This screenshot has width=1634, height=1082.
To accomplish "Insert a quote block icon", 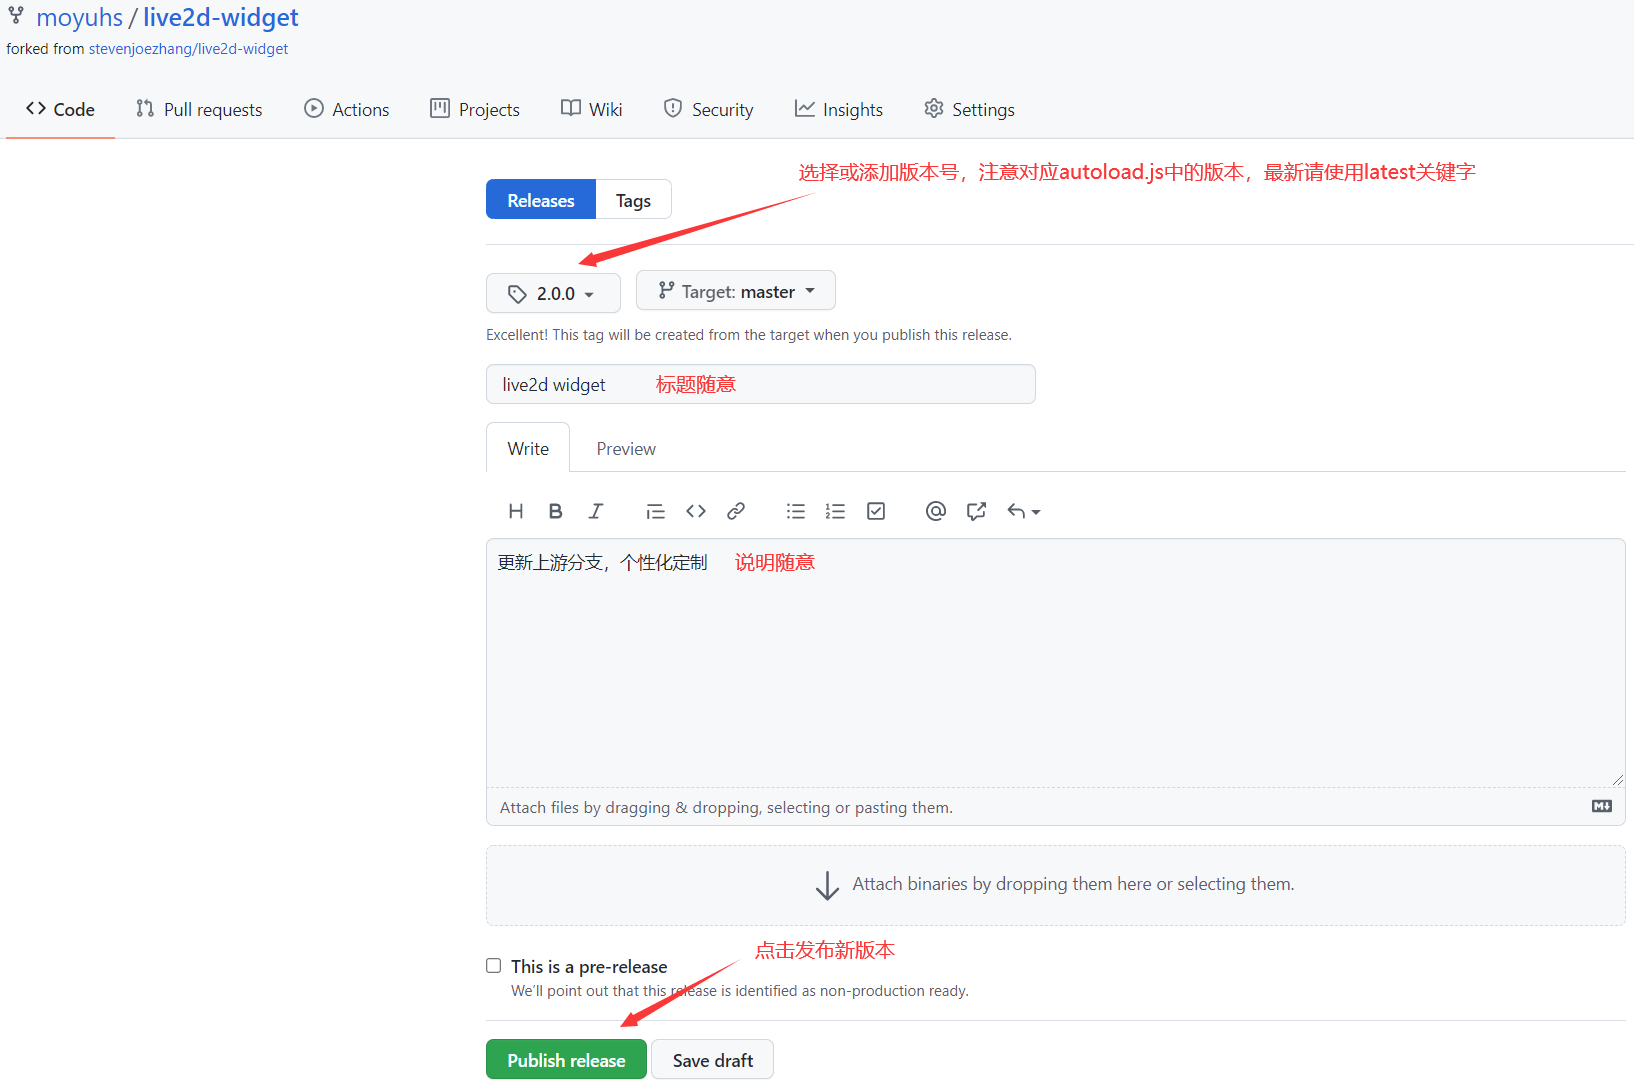I will point(656,511).
